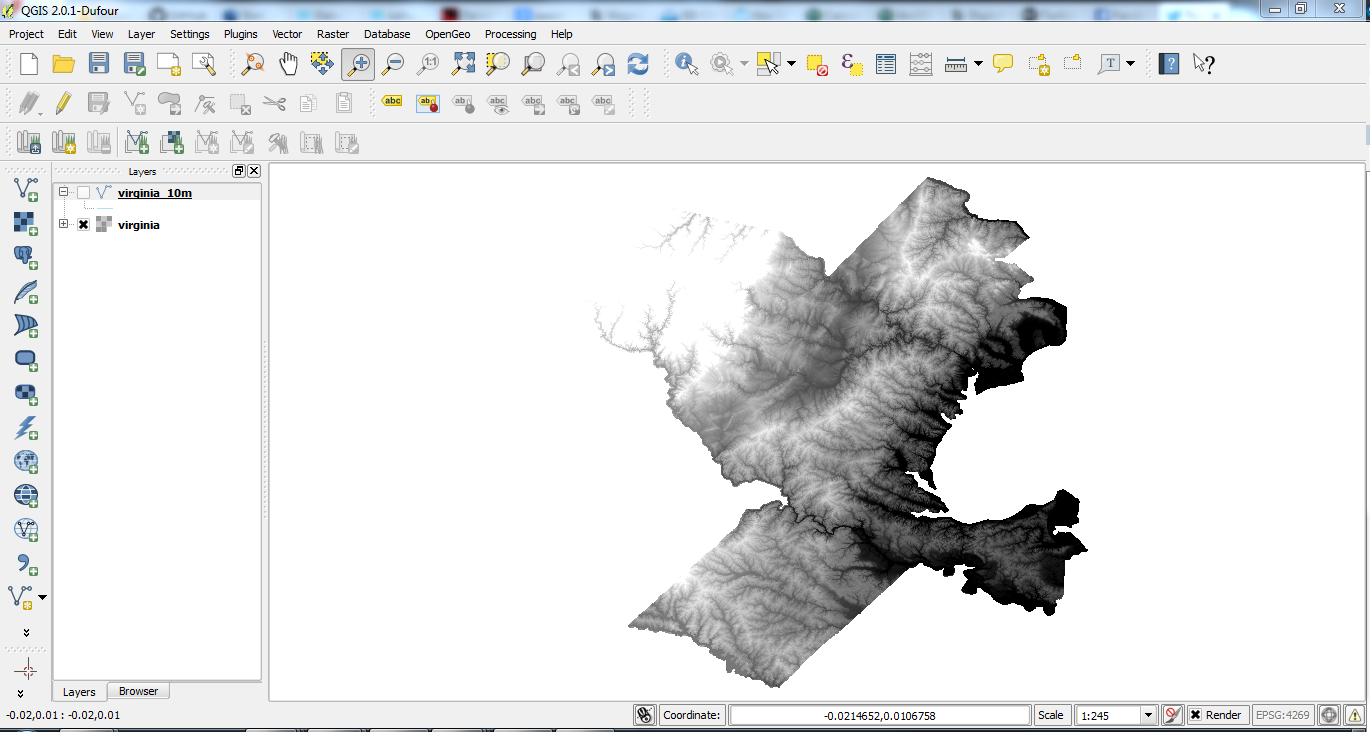Click the Zoom Full extent icon

point(463,63)
